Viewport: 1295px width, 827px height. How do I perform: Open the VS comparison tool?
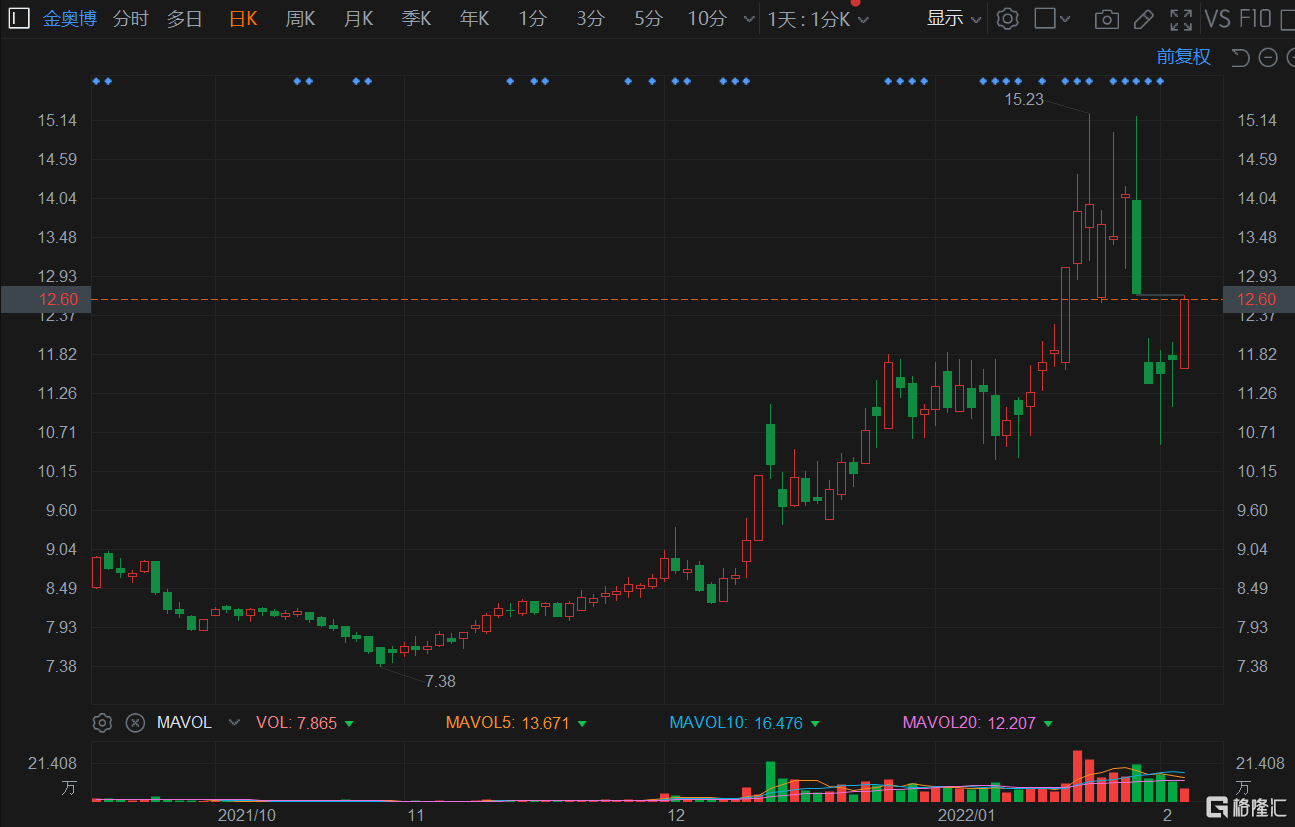point(1217,18)
